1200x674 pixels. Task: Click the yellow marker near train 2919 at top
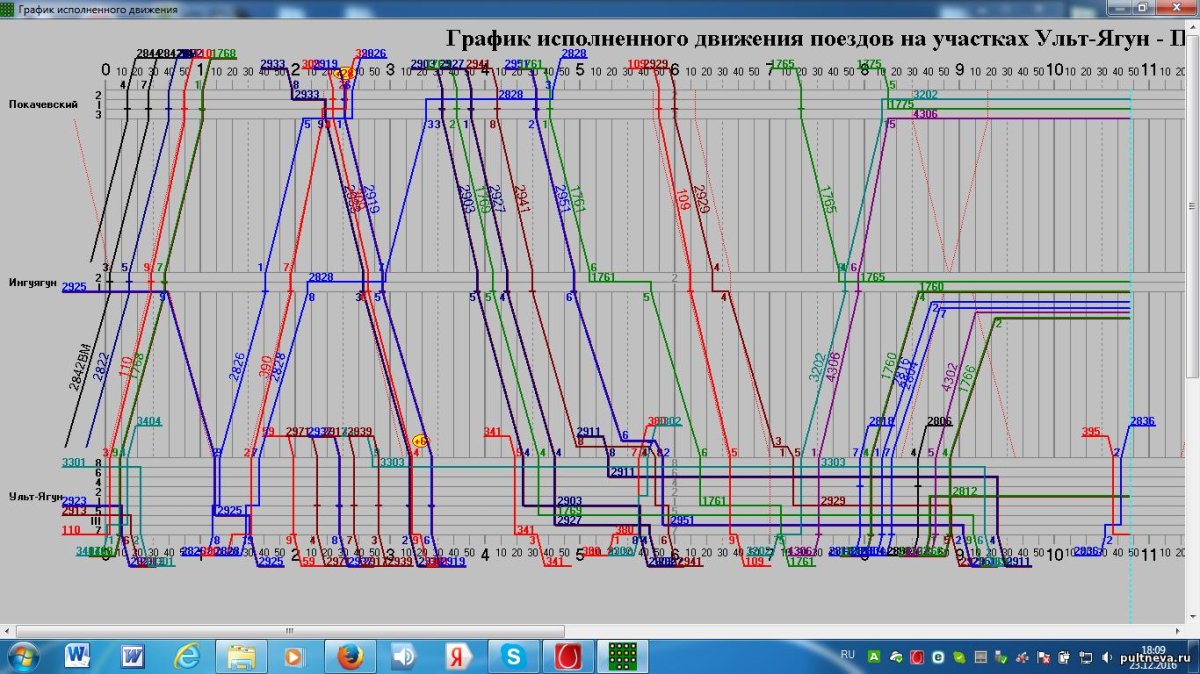point(345,74)
